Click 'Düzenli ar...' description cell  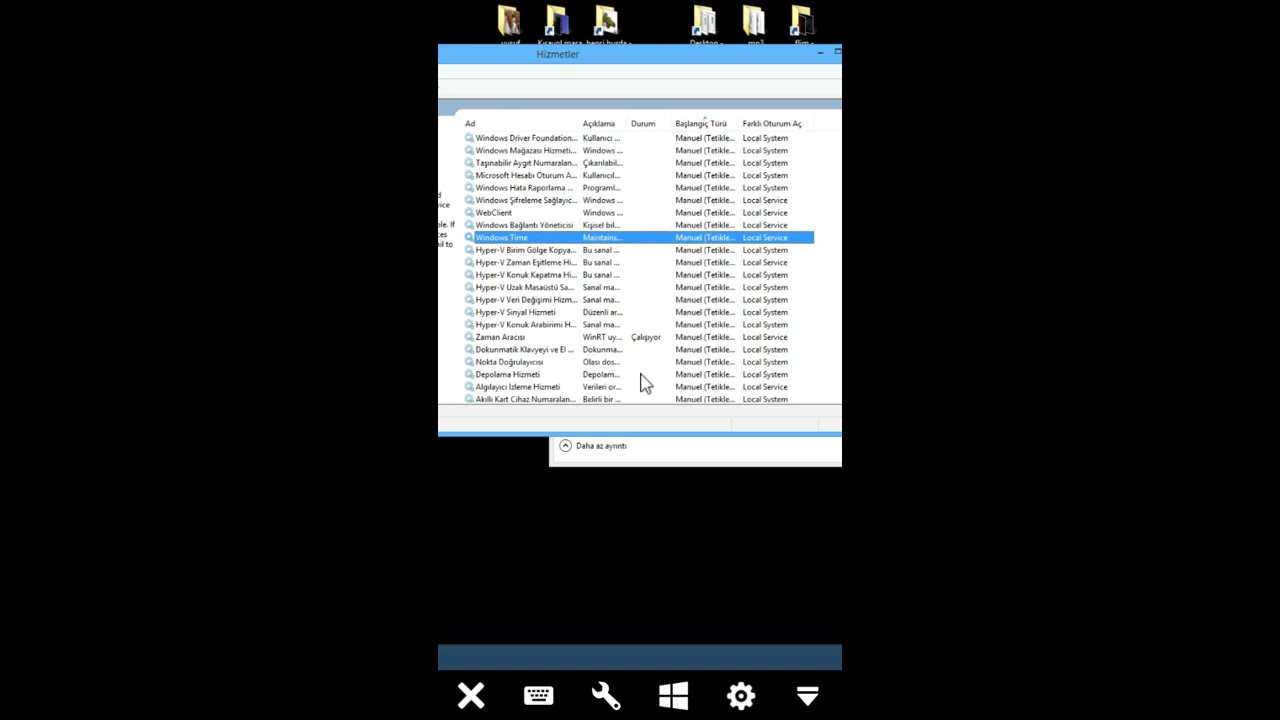pyautogui.click(x=603, y=312)
